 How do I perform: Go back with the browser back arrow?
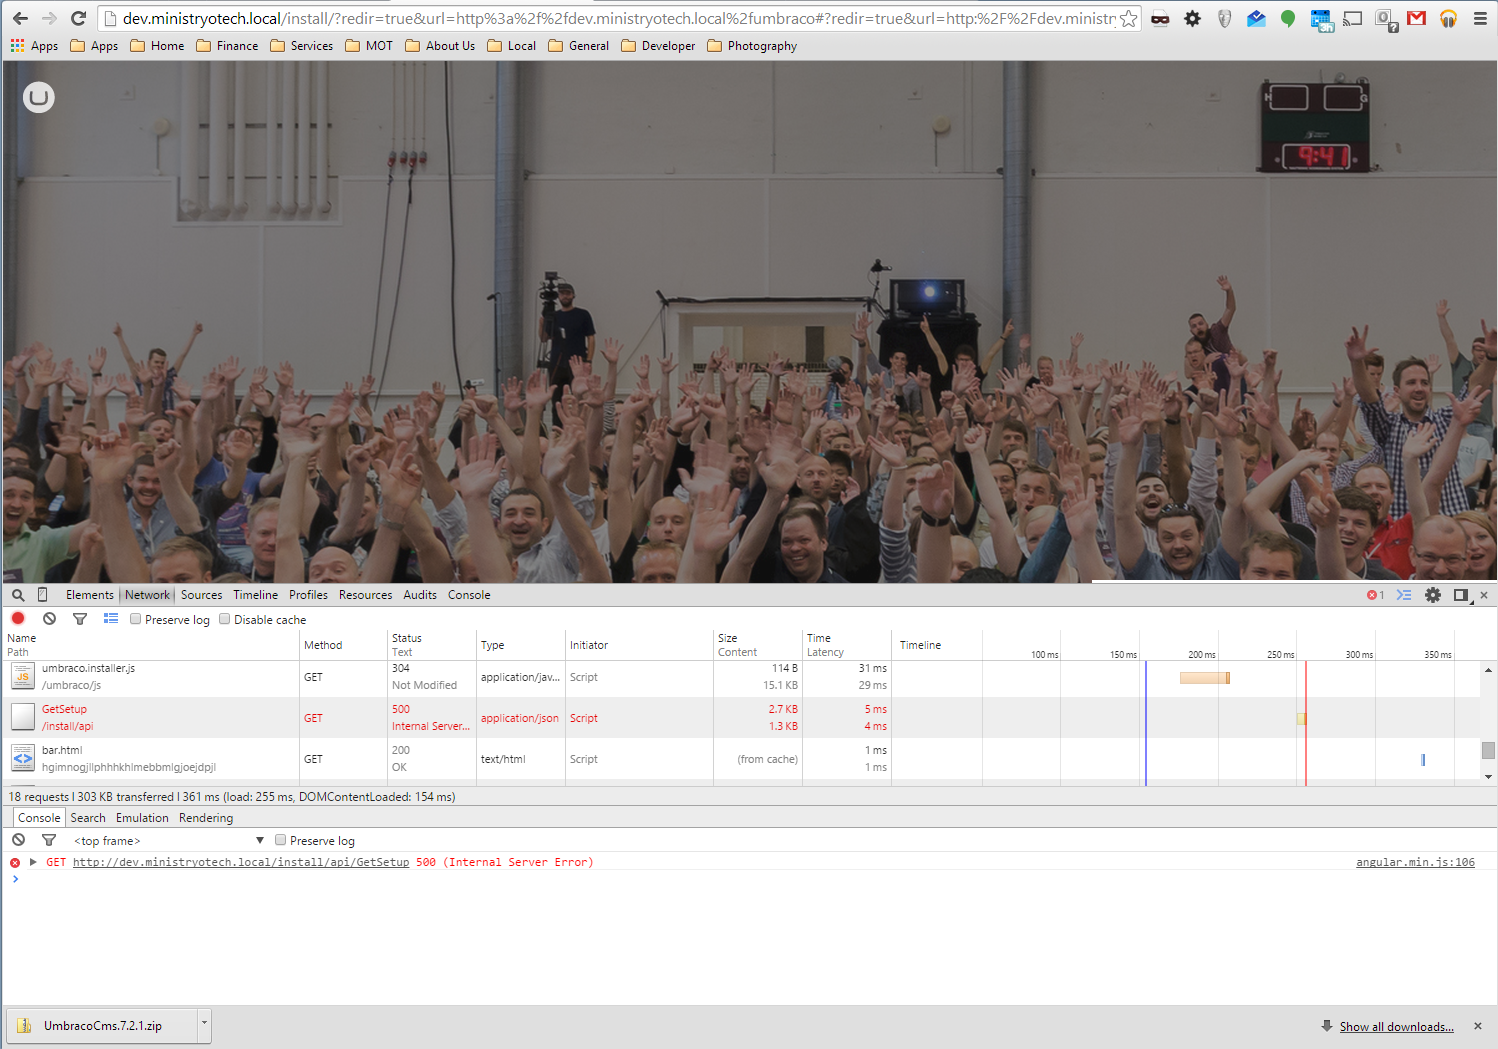pyautogui.click(x=20, y=18)
